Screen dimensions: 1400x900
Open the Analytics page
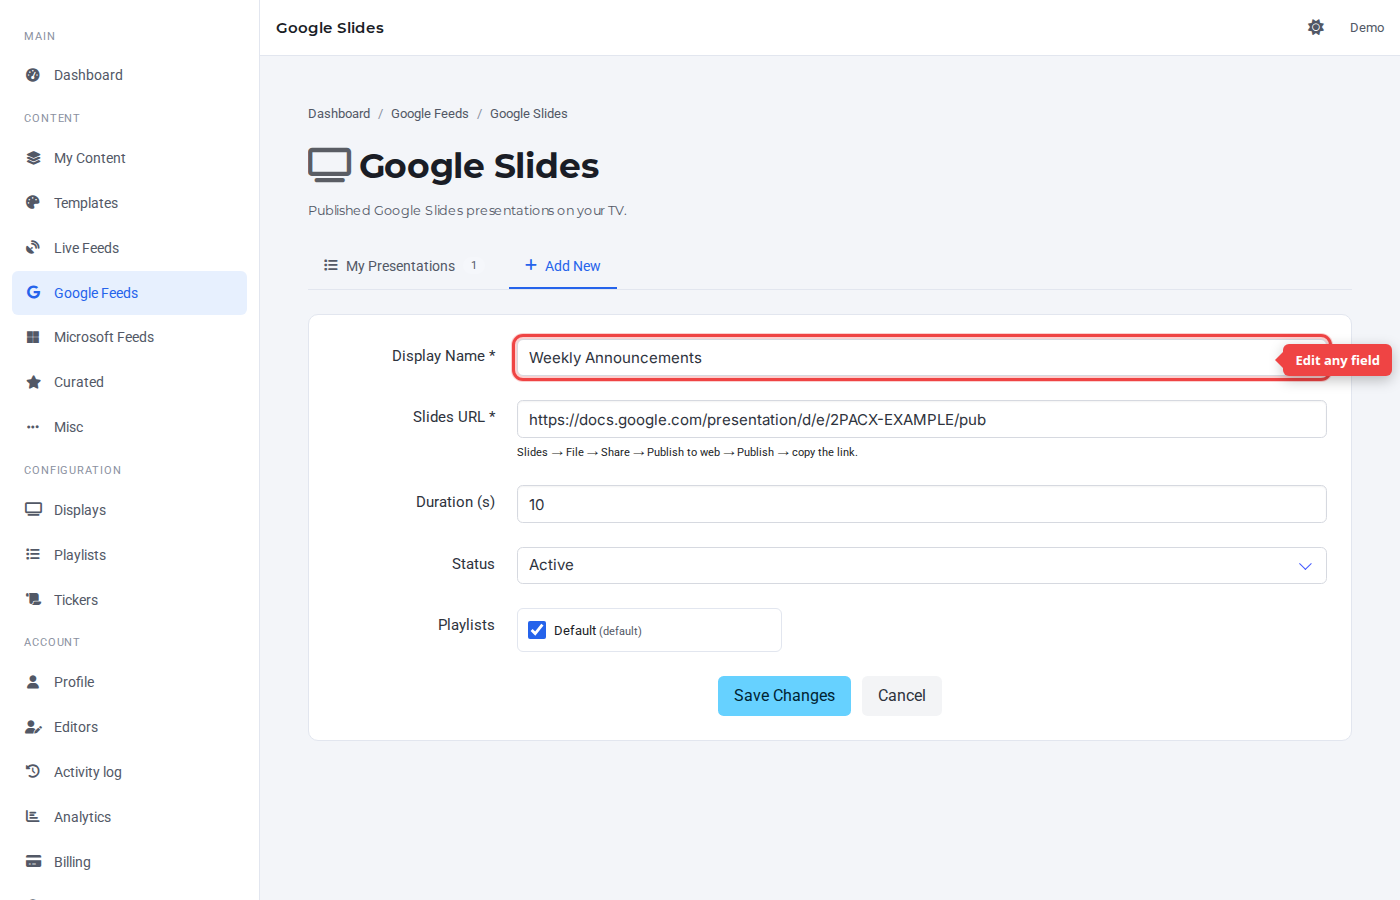(x=129, y=817)
